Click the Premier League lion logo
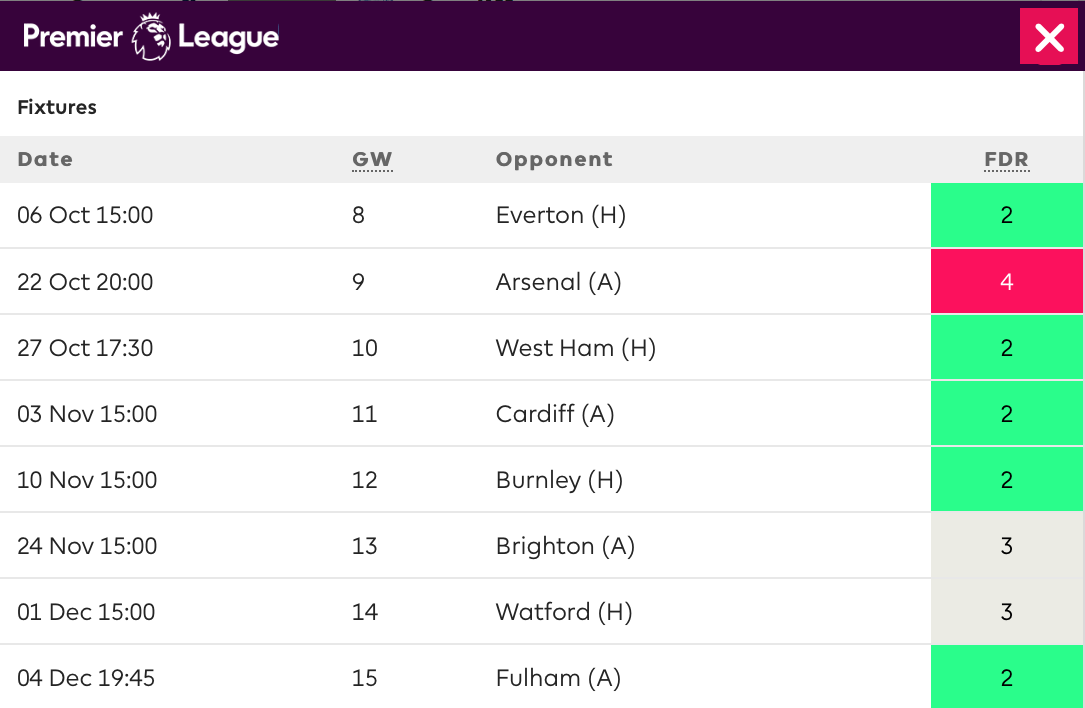Viewport: 1085px width, 708px height. point(152,37)
